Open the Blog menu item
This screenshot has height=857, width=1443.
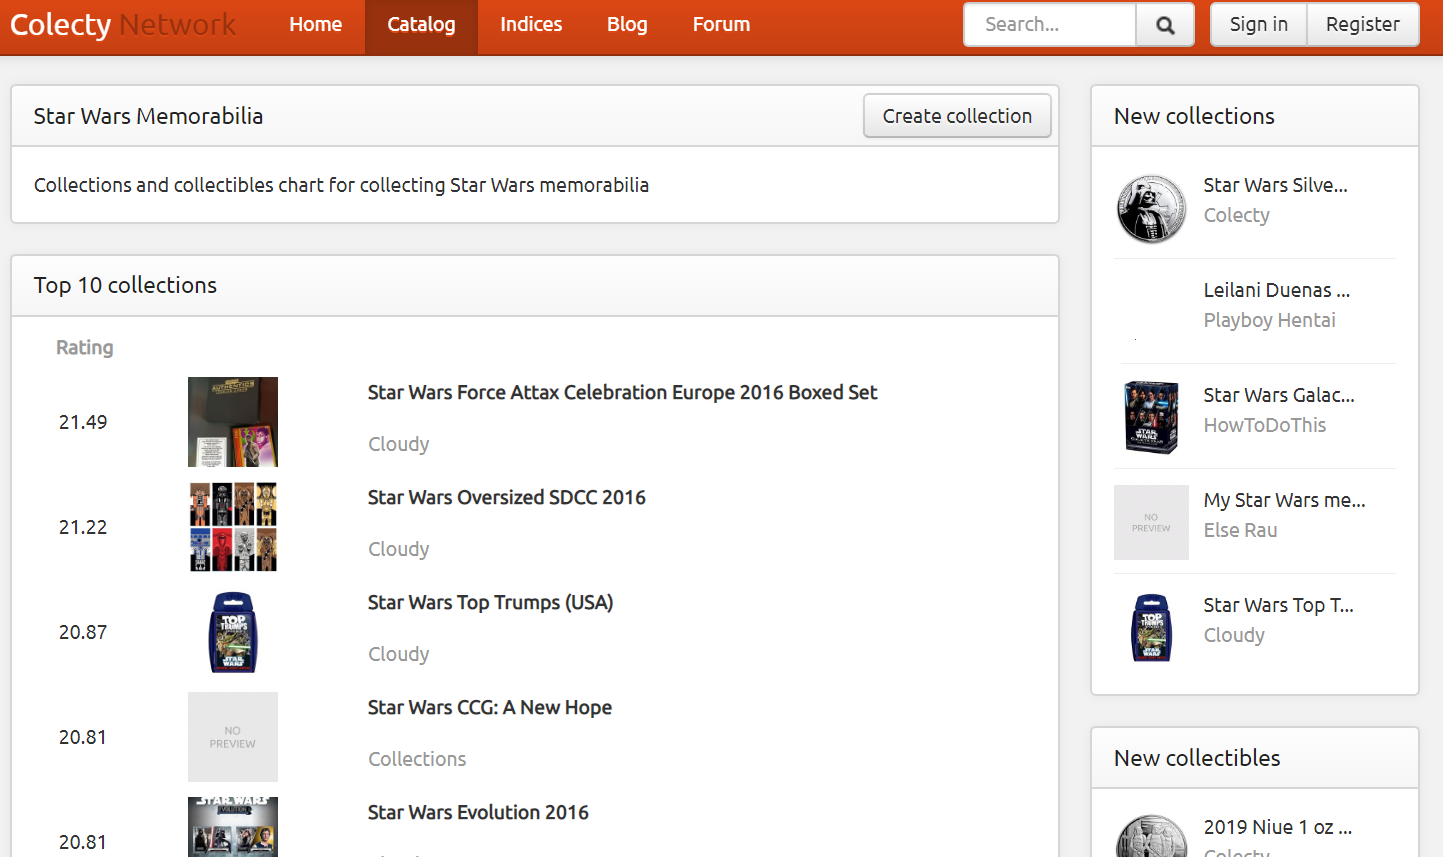(627, 24)
